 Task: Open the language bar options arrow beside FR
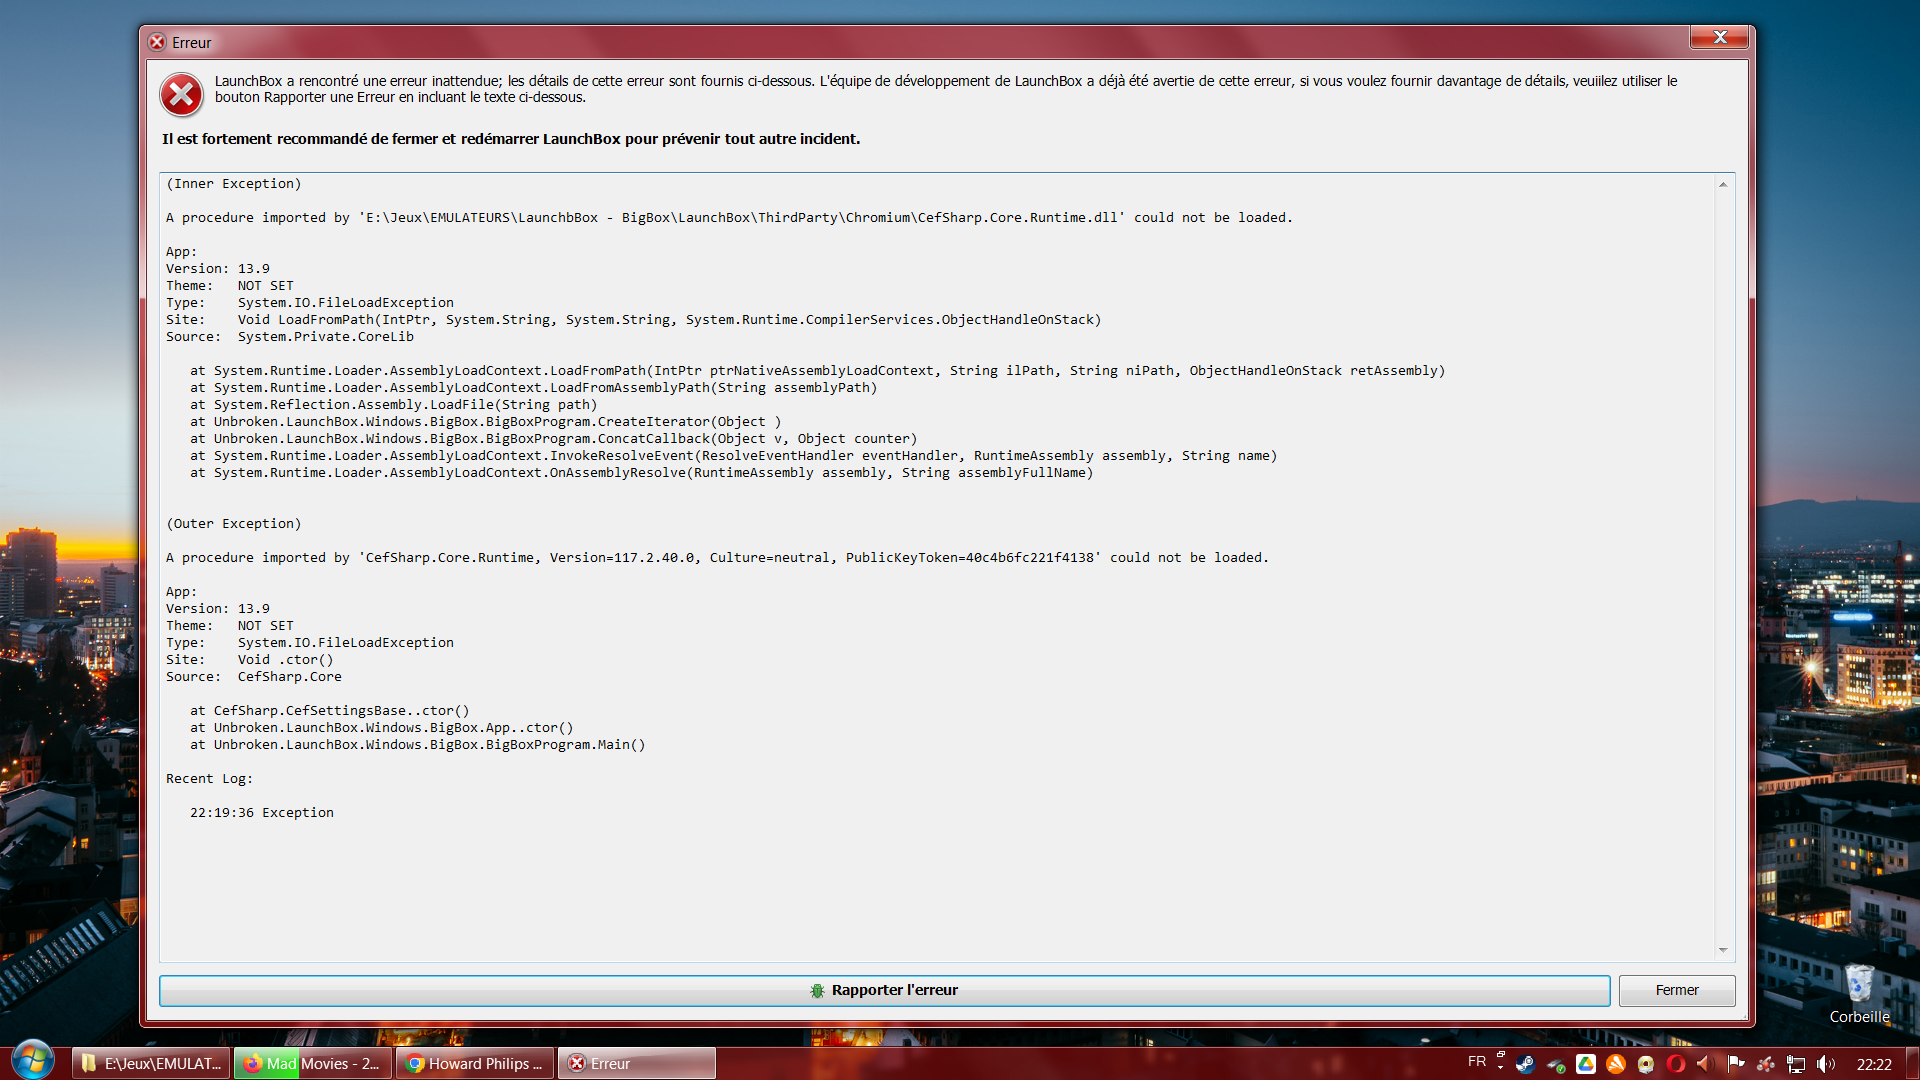pyautogui.click(x=1500, y=1068)
